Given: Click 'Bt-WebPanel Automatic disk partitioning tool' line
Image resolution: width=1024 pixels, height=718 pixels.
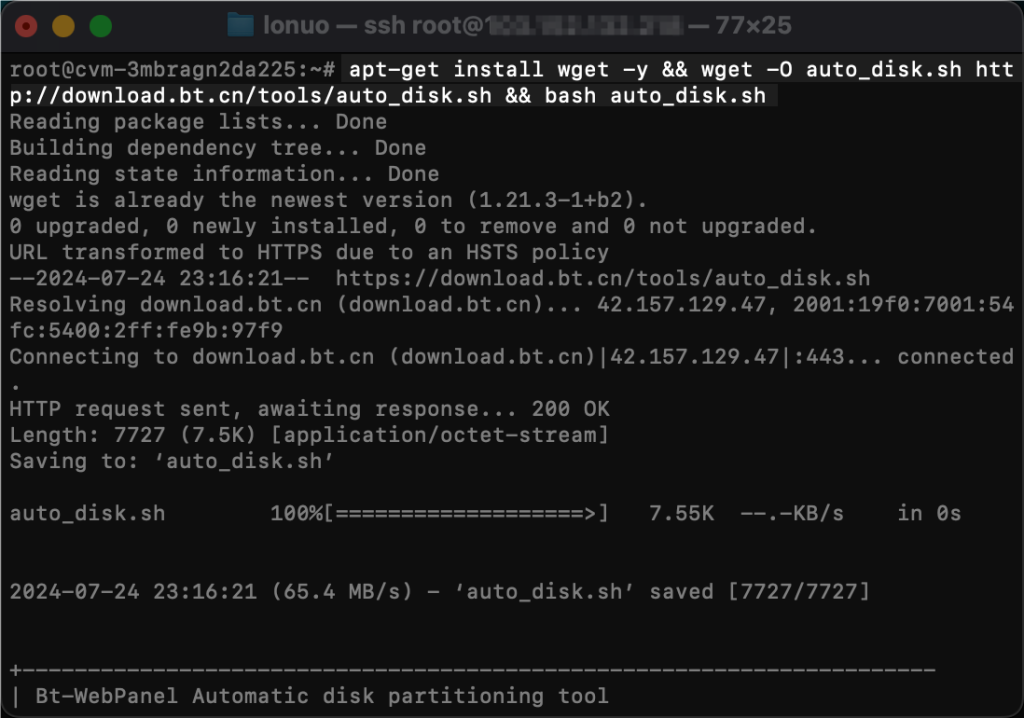Looking at the screenshot, I should (x=321, y=695).
